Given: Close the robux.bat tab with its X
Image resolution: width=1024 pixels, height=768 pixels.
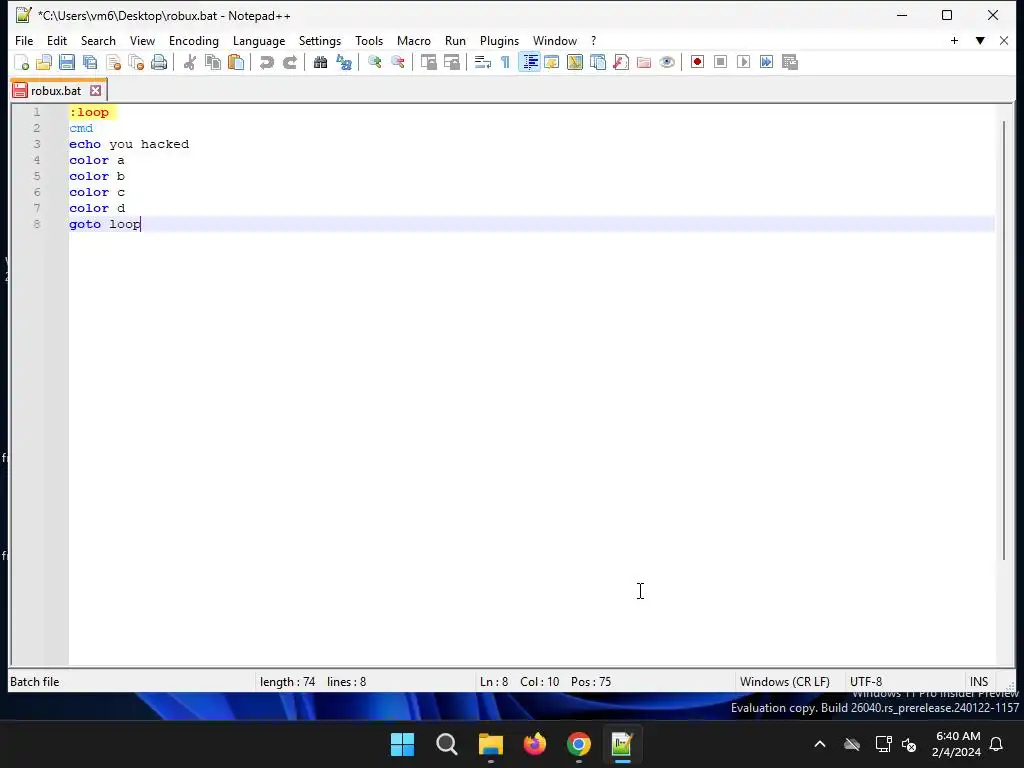Looking at the screenshot, I should 95,91.
